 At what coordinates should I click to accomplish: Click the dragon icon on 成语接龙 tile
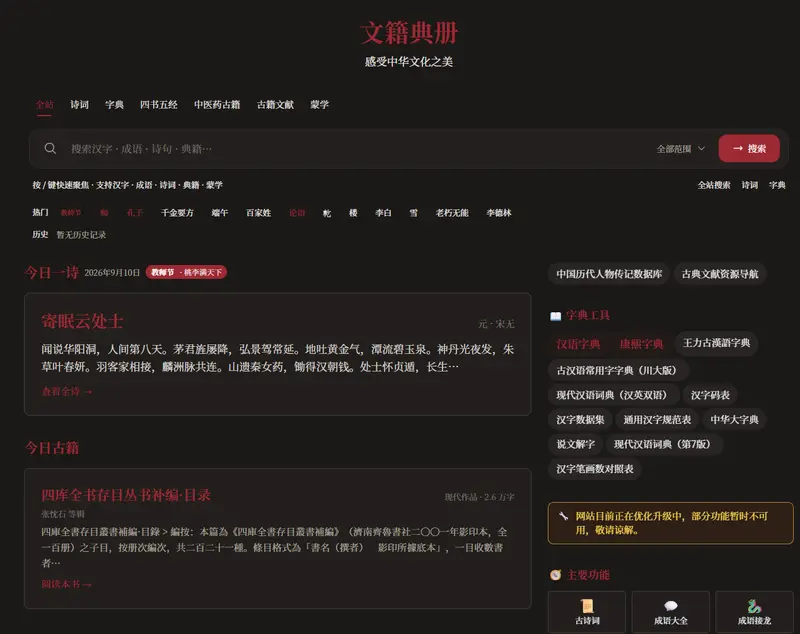(x=755, y=606)
